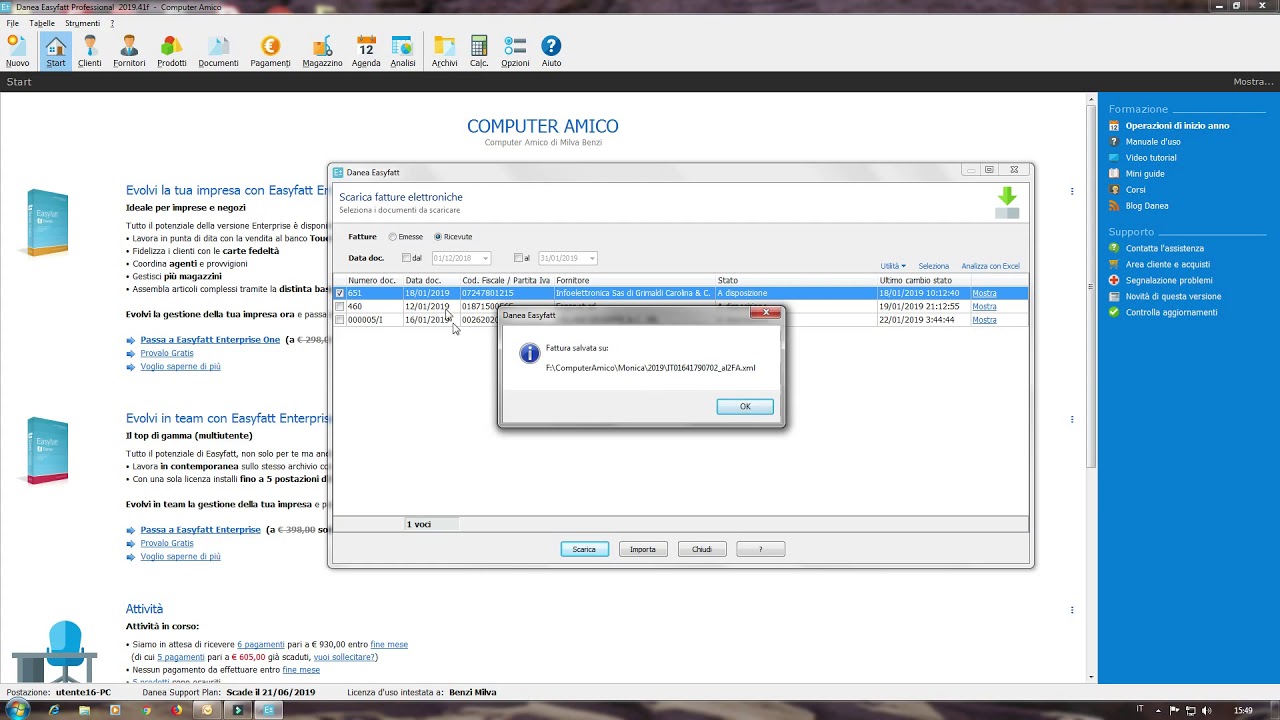1280x720 pixels.
Task: Click the Blog Danea RSS icon
Action: (1115, 206)
